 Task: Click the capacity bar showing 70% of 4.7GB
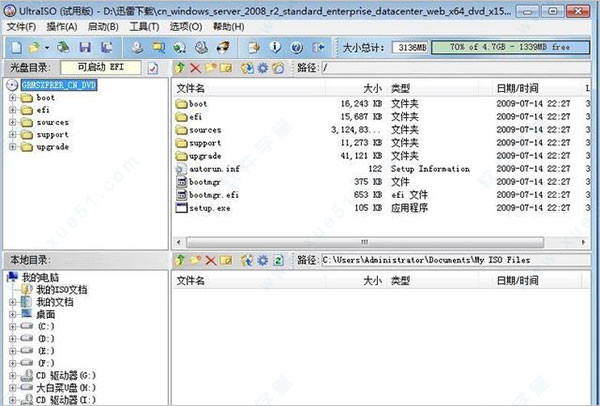(x=511, y=47)
